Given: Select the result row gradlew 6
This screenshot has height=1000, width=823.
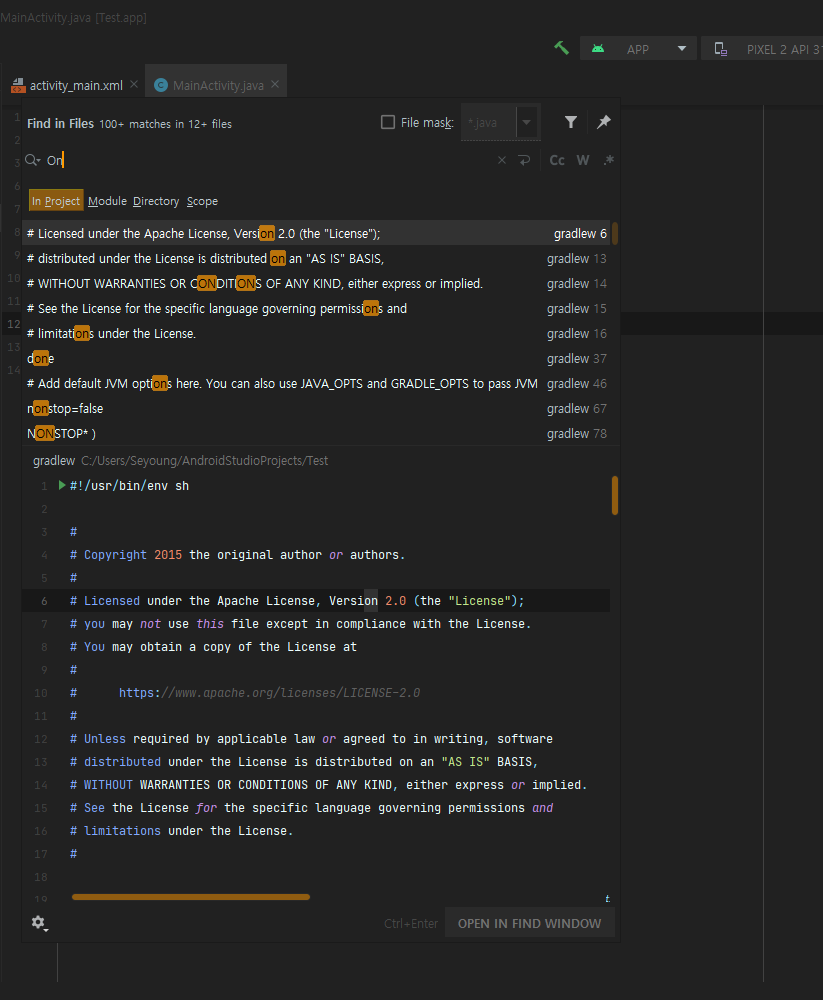Looking at the screenshot, I should coord(316,233).
